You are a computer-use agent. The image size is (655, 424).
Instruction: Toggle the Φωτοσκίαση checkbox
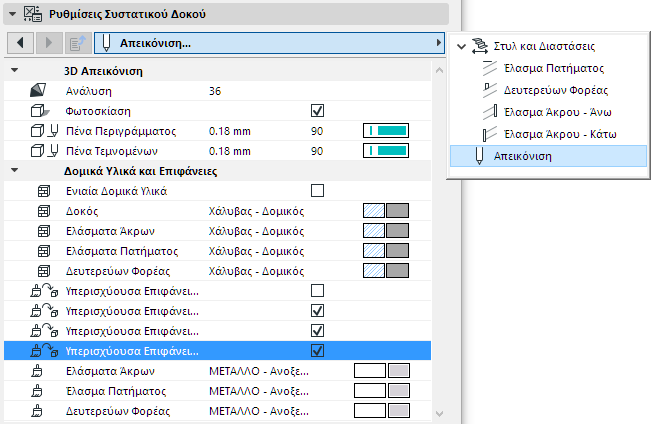(x=317, y=111)
